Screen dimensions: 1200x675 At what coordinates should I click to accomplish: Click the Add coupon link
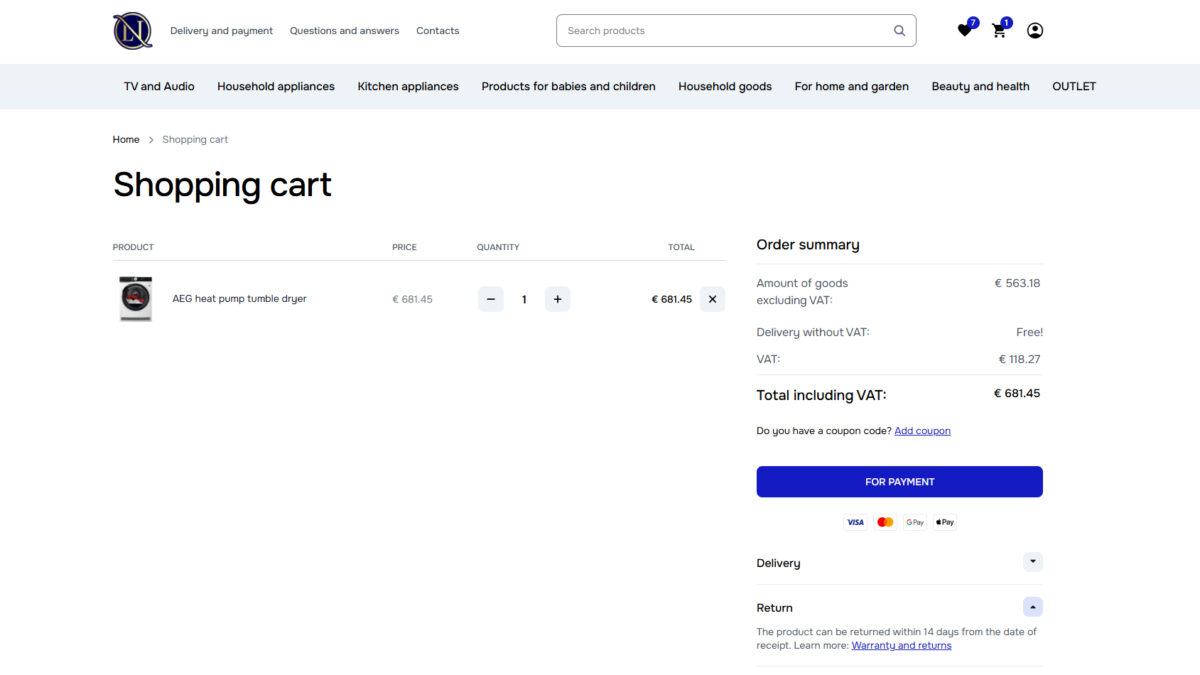click(922, 431)
